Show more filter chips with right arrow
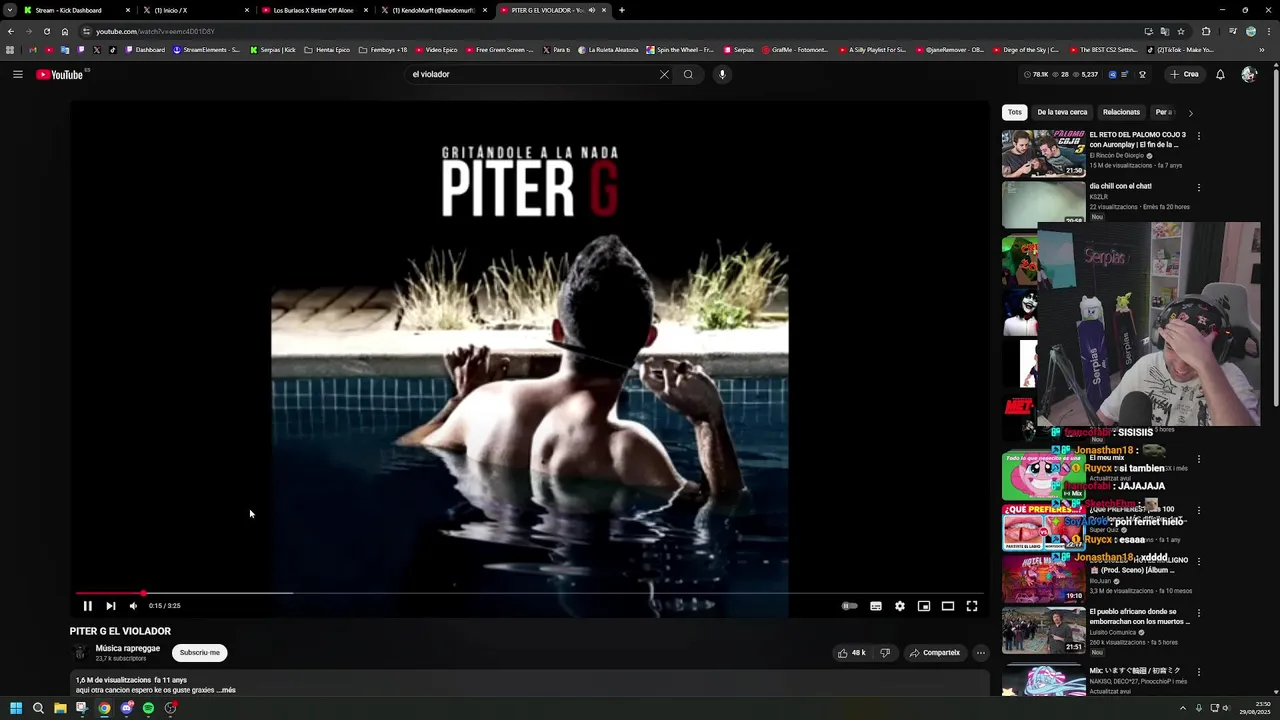Image resolution: width=1280 pixels, height=720 pixels. 1190,113
